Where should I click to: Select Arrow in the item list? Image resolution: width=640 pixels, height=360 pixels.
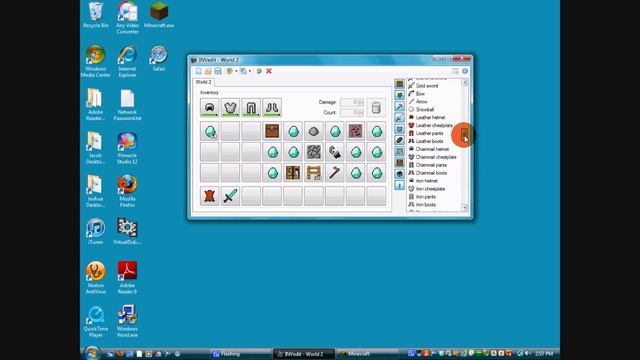(418, 102)
